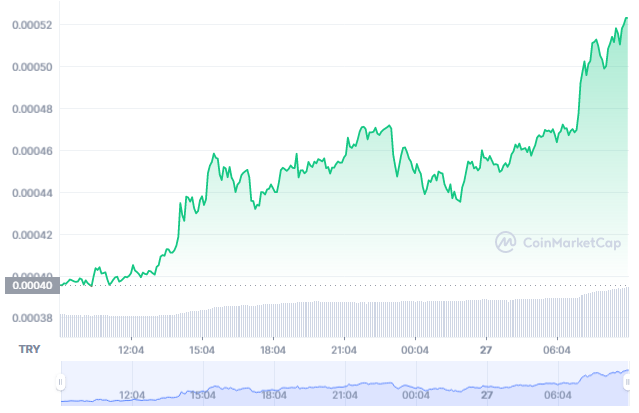This screenshot has width=639, height=413.
Task: Click the 0.00052 price axis label
Action: [30, 25]
